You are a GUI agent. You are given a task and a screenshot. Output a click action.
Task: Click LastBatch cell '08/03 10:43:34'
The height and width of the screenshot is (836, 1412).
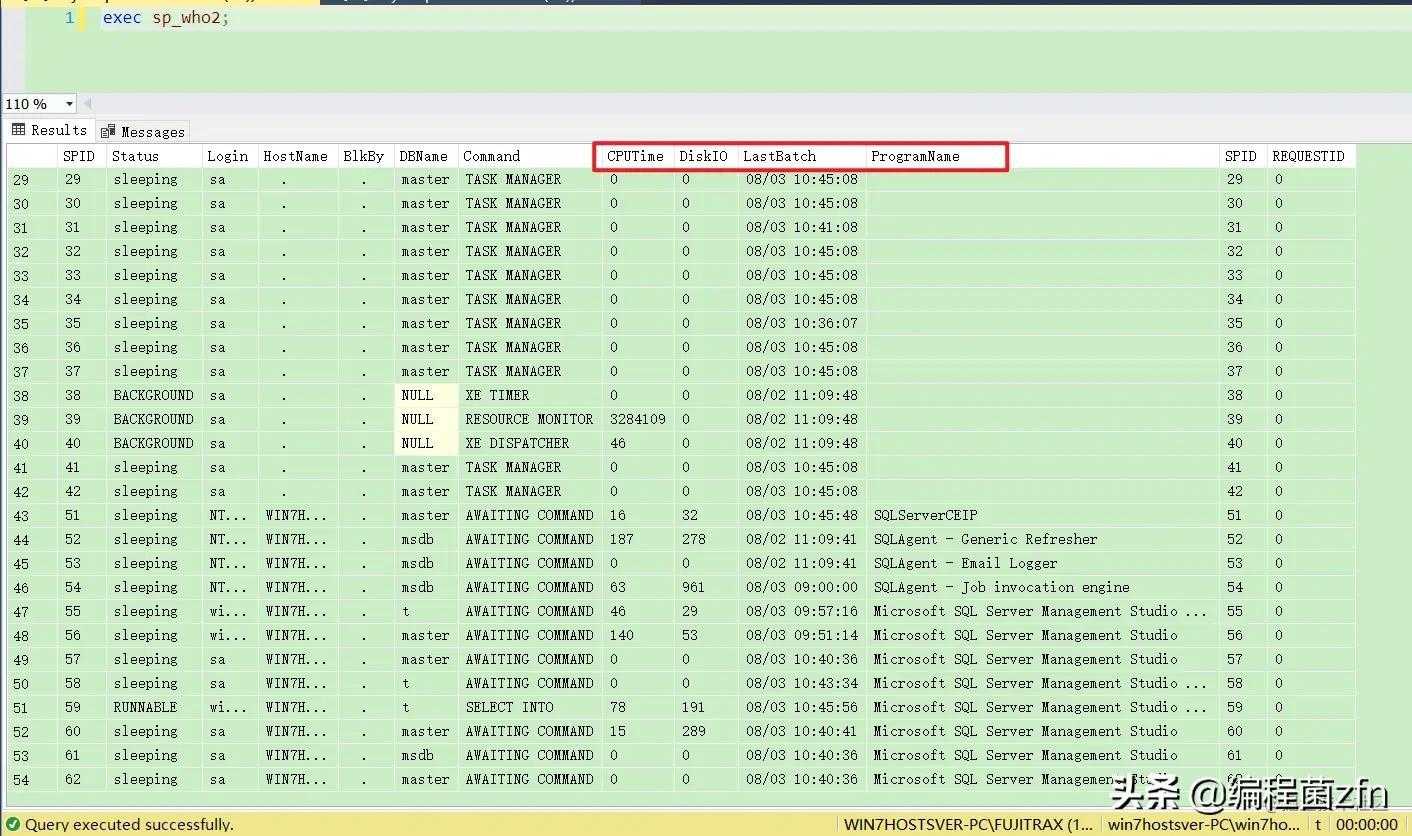pos(802,683)
